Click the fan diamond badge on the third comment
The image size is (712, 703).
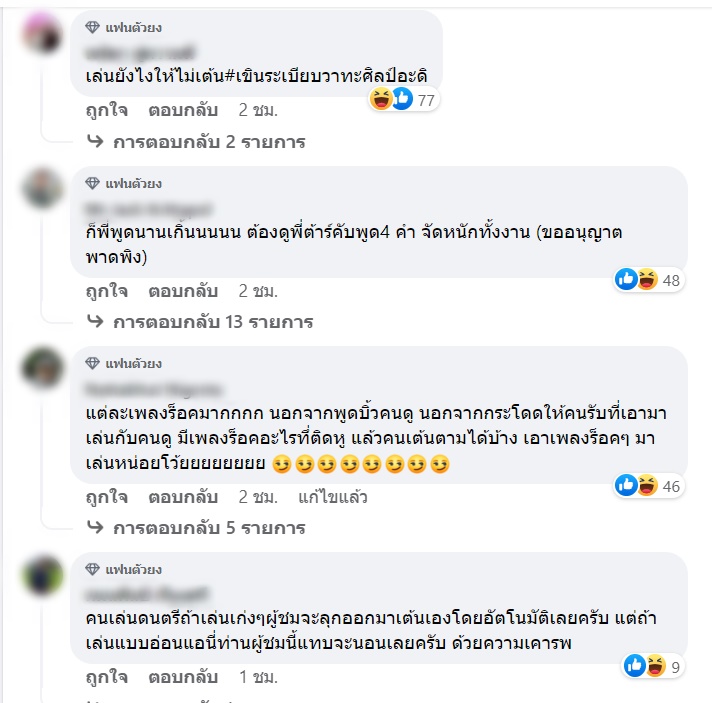coord(93,363)
